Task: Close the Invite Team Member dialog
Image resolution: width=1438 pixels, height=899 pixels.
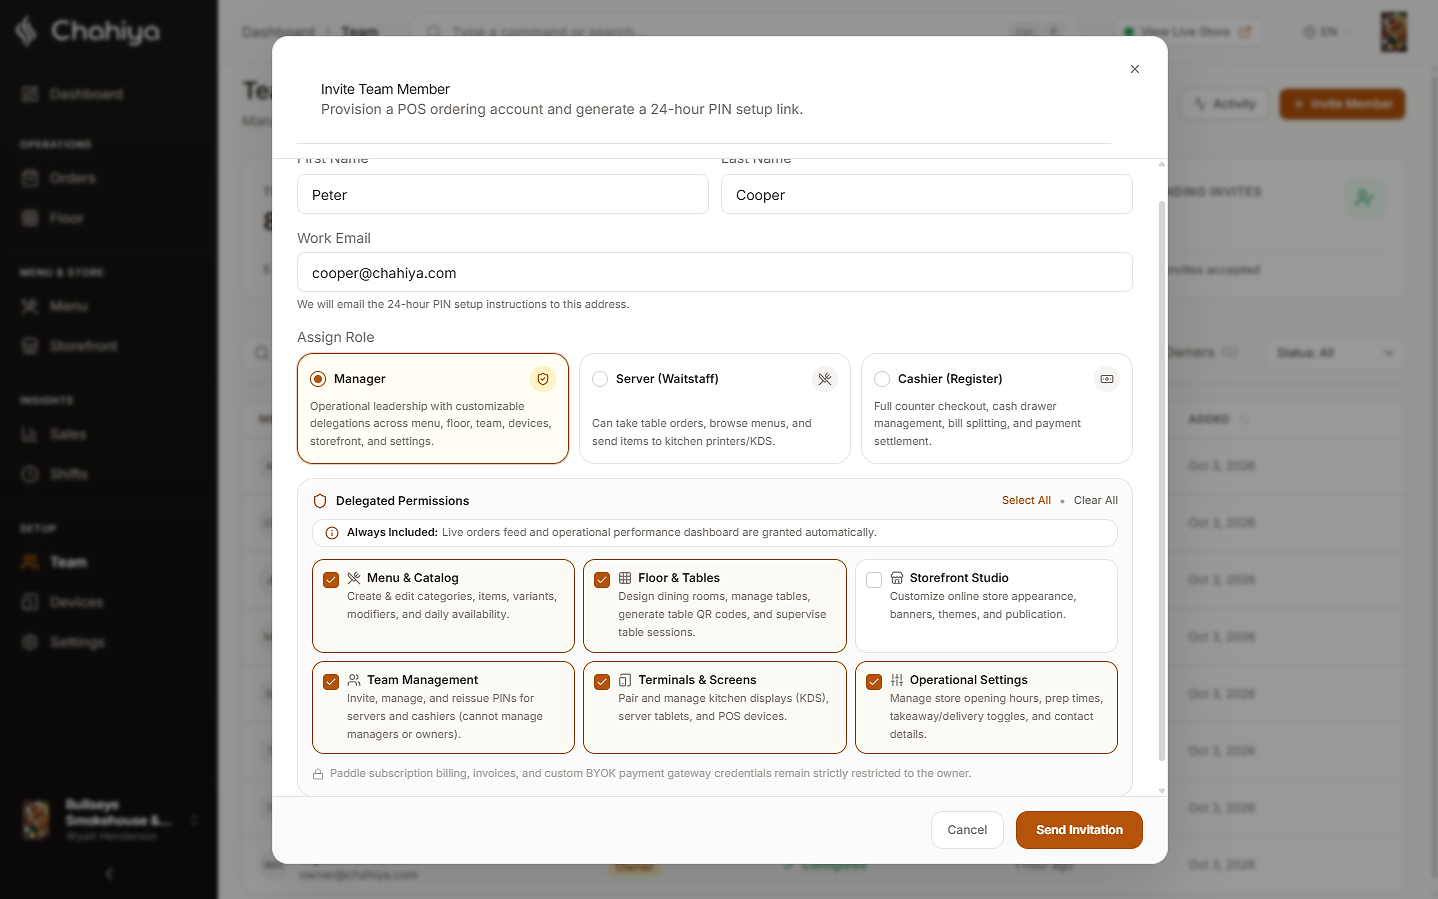Action: 1135,69
